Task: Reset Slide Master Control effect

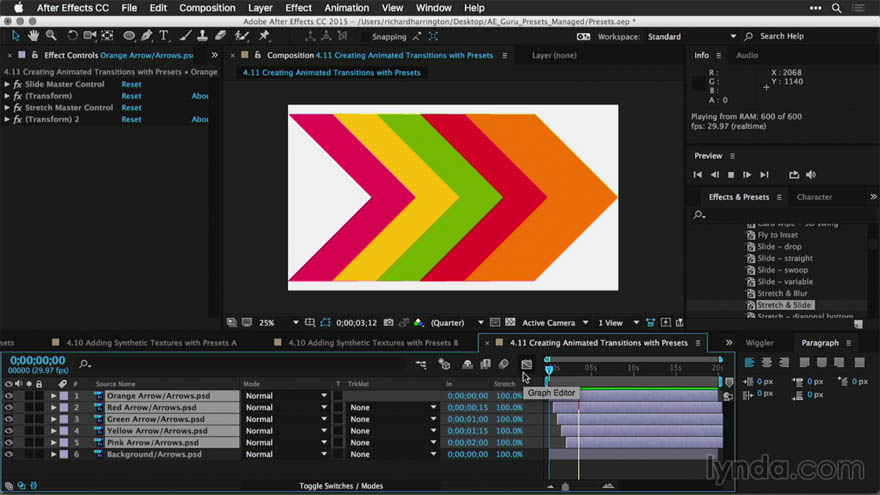Action: pos(131,84)
